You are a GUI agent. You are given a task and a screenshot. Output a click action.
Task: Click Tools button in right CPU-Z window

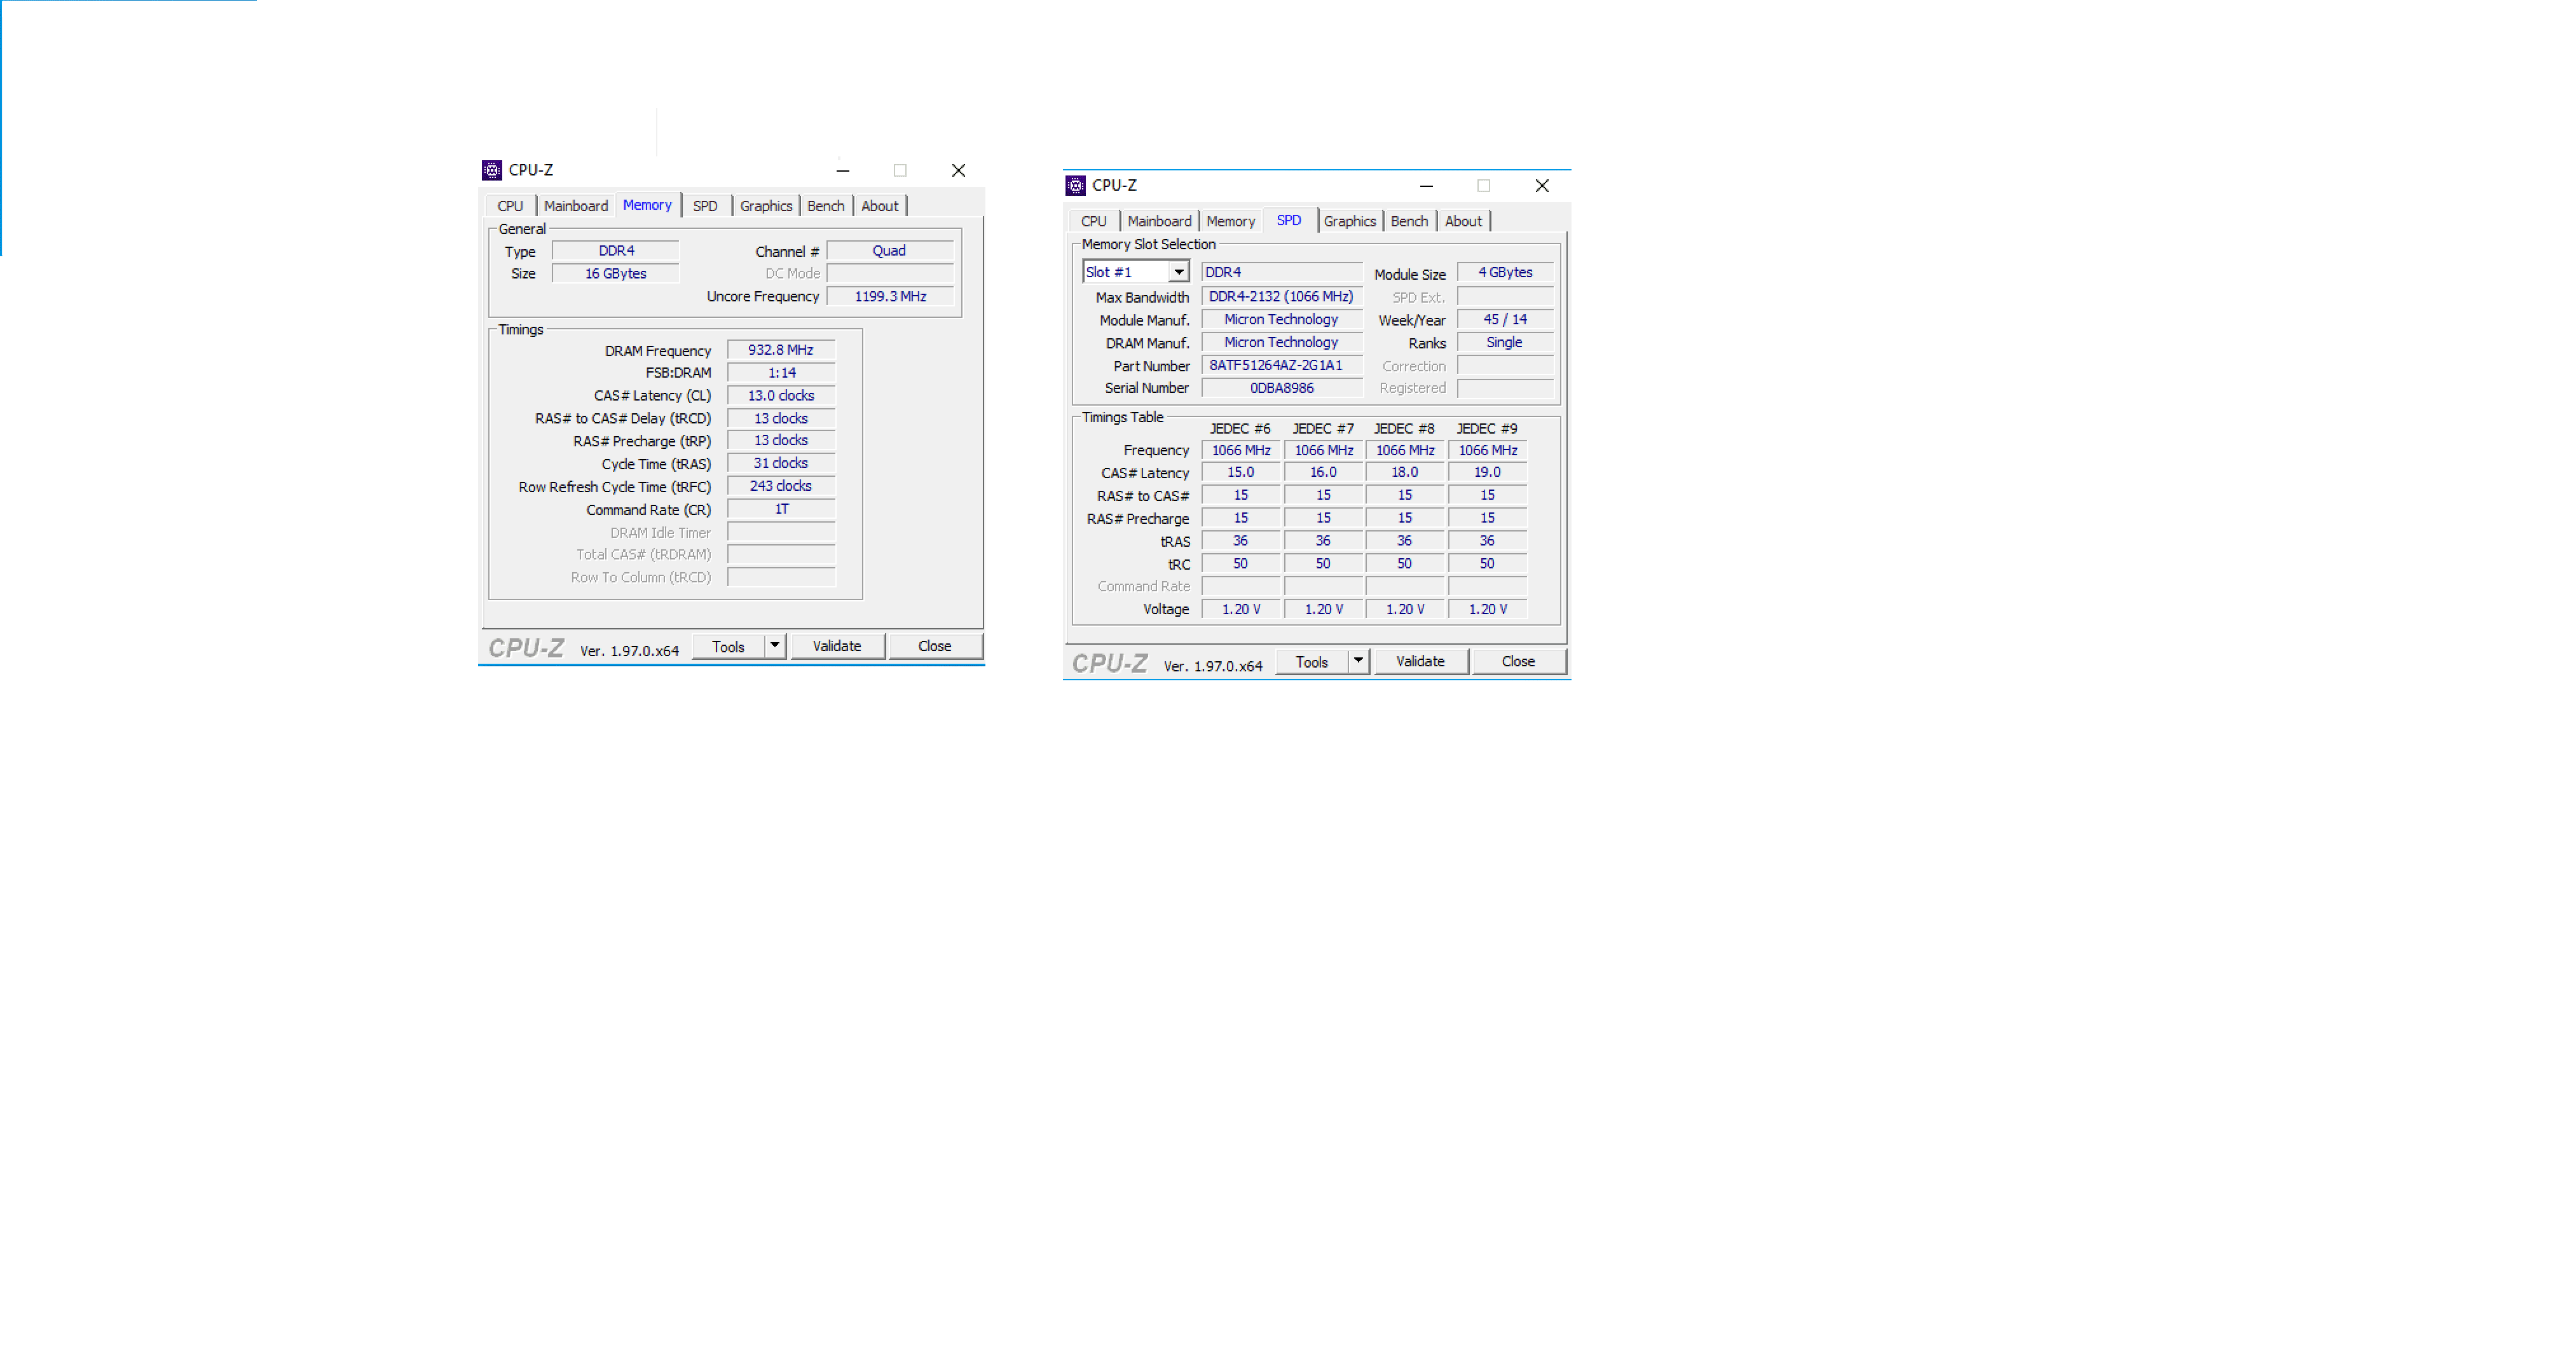(1312, 662)
